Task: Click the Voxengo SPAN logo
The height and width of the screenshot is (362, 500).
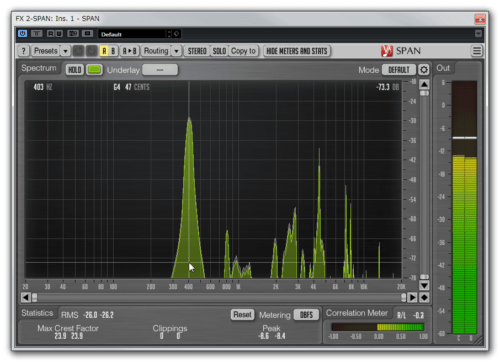Action: point(401,51)
